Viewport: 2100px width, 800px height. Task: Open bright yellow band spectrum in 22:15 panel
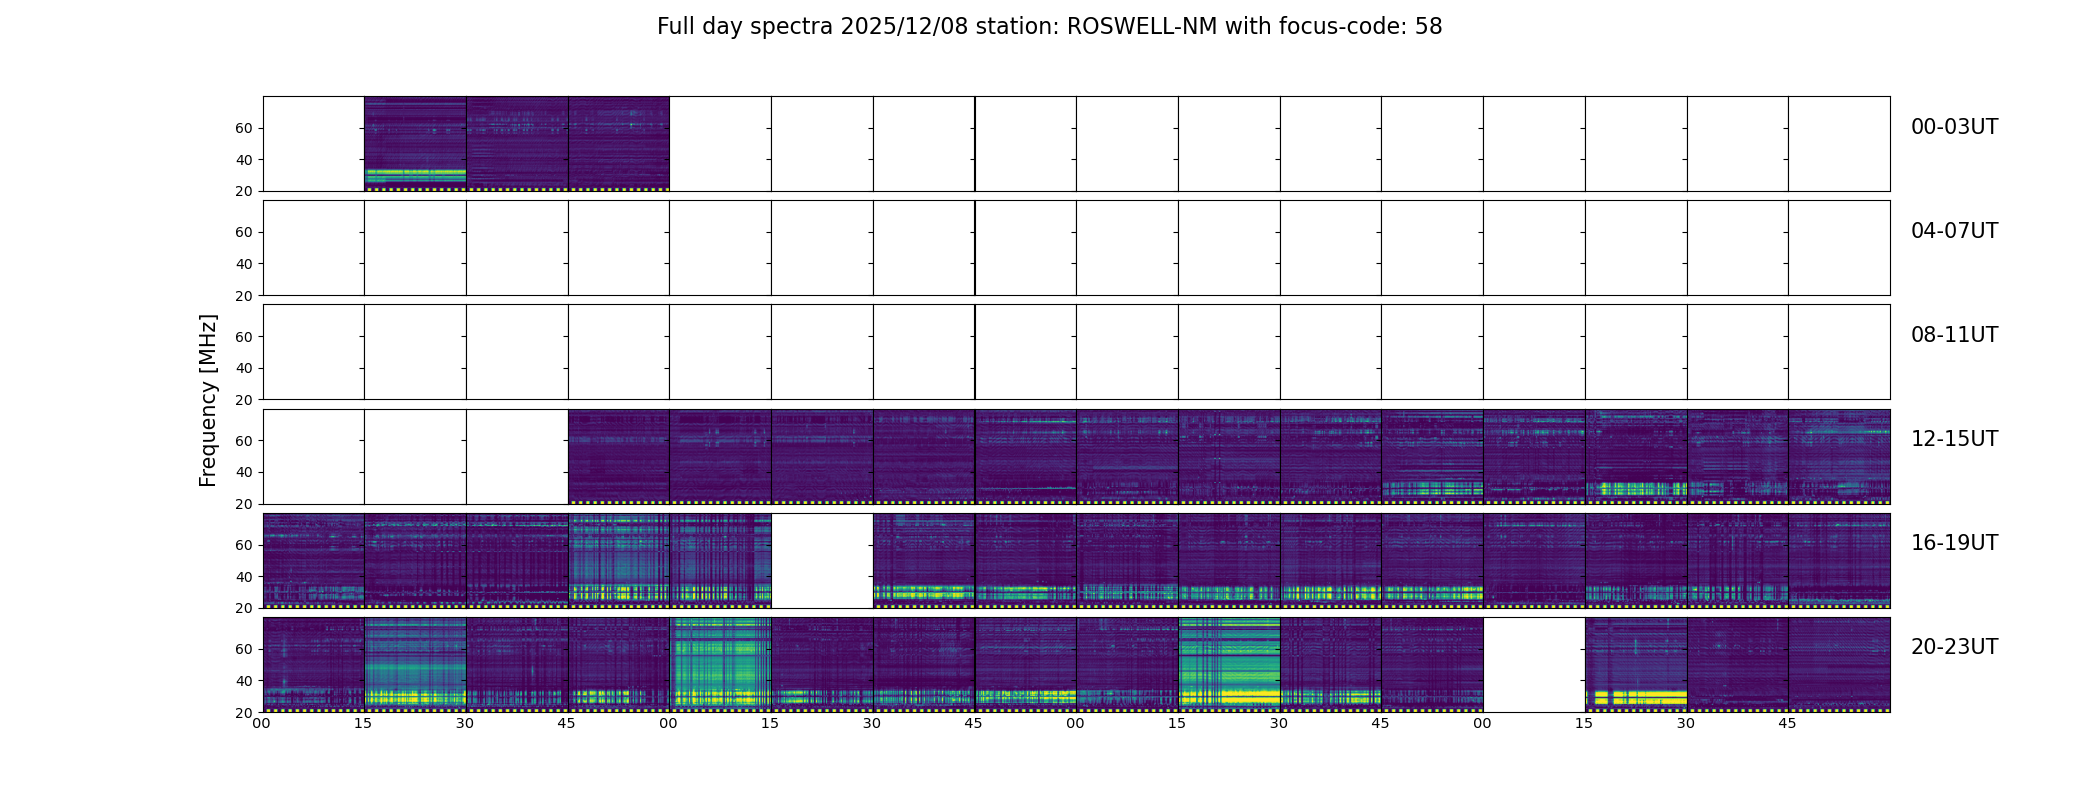[1229, 665]
